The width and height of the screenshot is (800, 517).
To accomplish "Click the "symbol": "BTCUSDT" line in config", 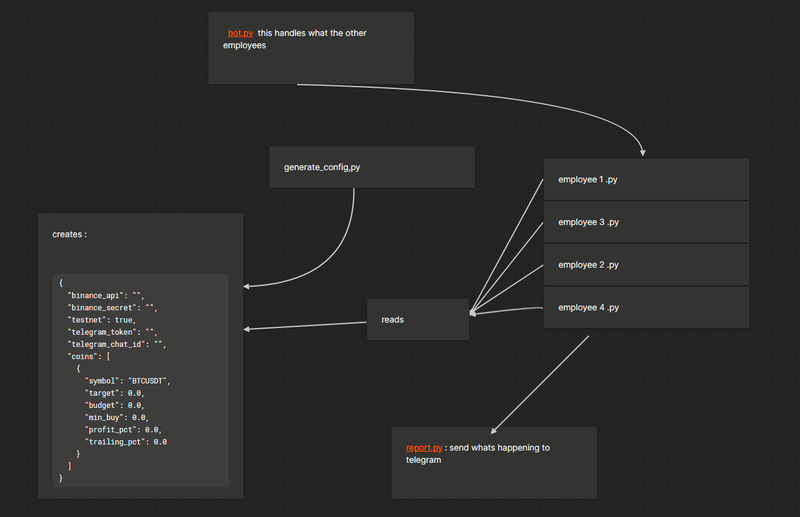I will click(128, 381).
